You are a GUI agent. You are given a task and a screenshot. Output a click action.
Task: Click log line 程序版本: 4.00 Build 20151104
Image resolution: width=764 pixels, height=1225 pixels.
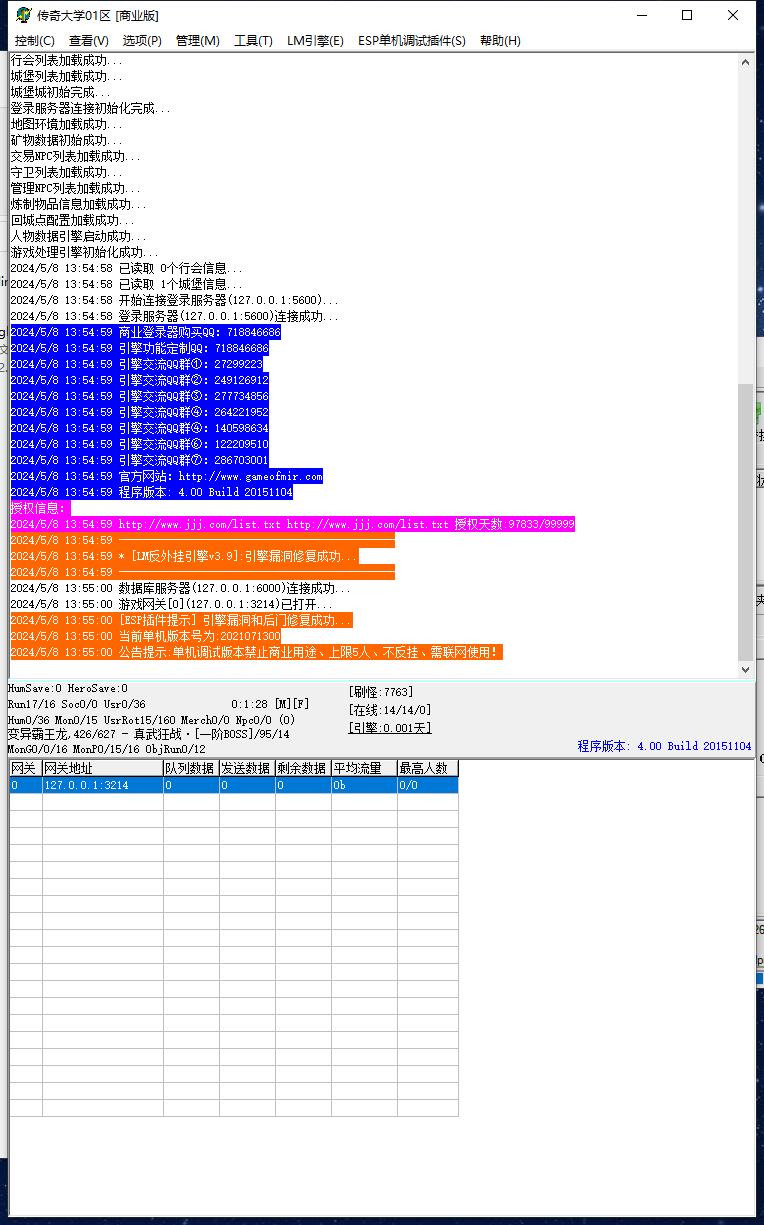(x=152, y=492)
